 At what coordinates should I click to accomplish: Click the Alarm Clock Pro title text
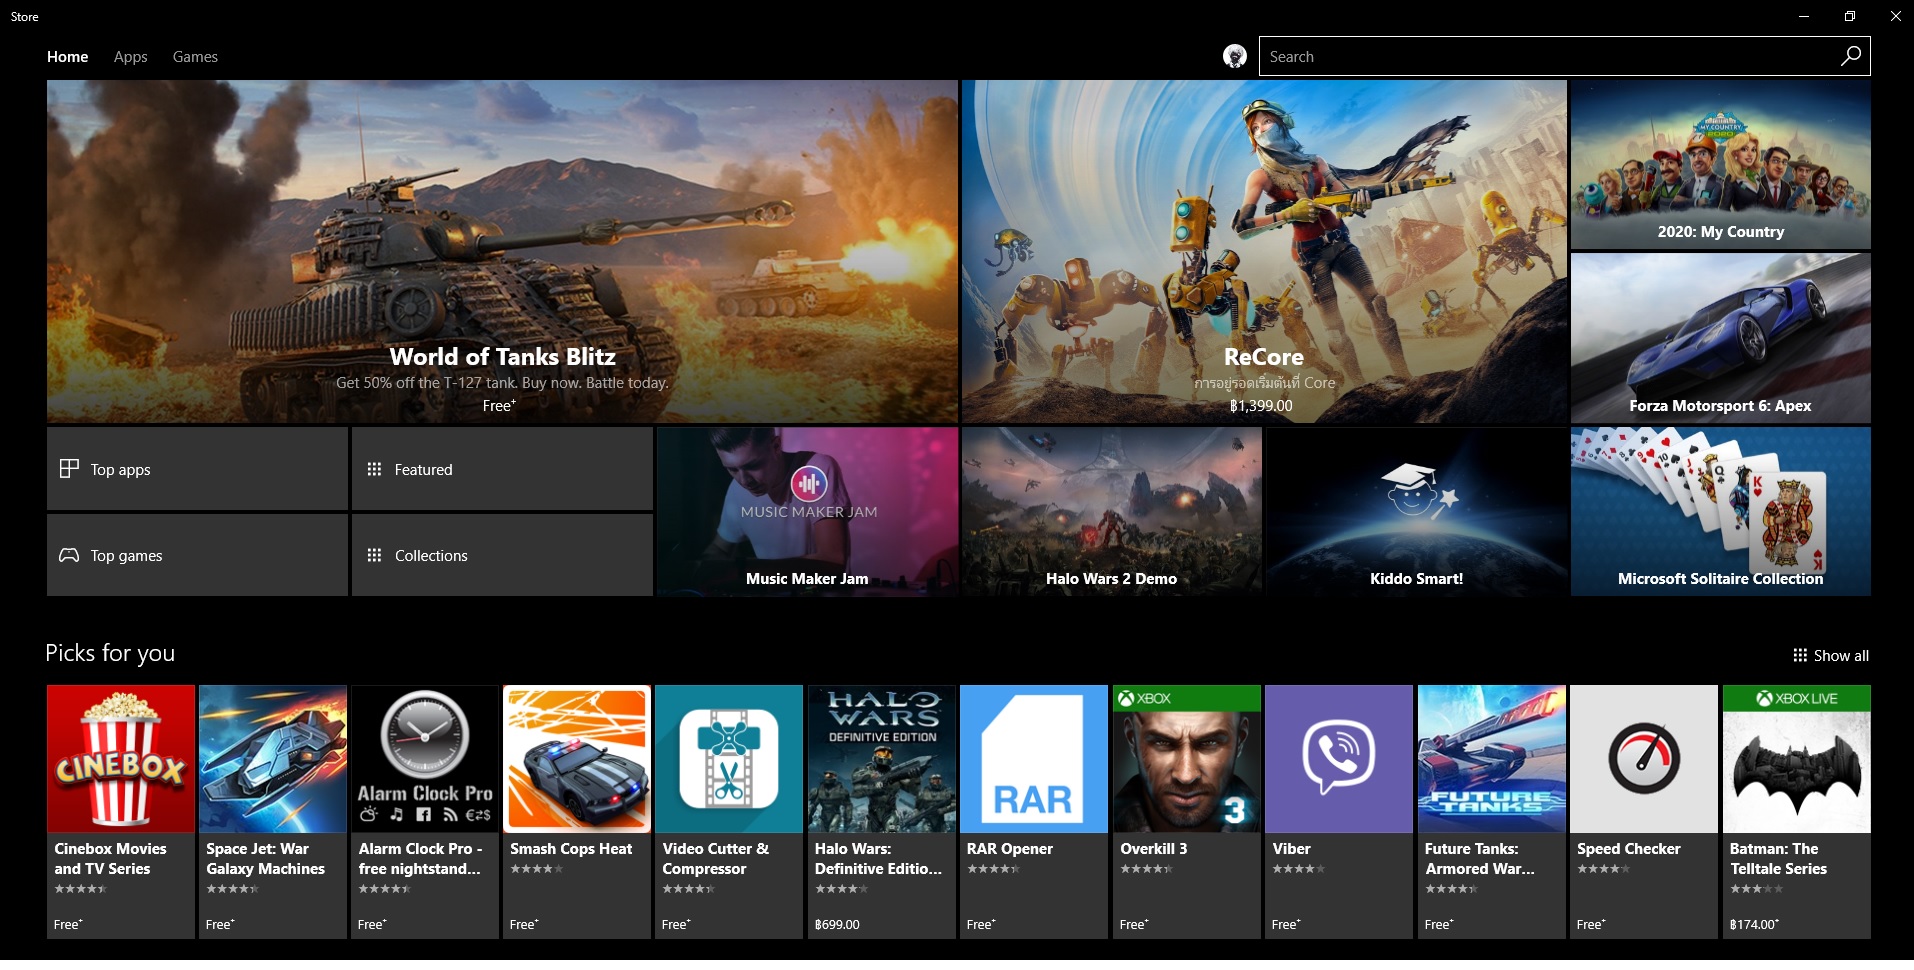coord(419,858)
